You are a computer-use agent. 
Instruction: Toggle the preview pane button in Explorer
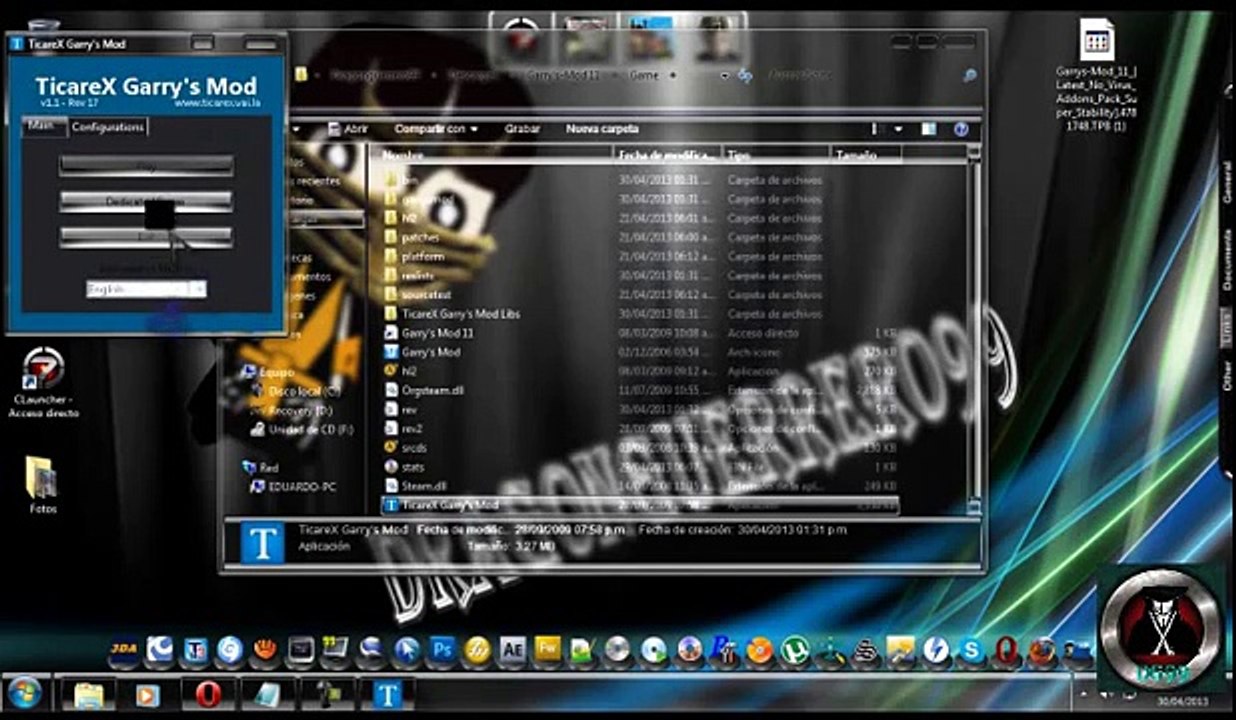click(929, 129)
